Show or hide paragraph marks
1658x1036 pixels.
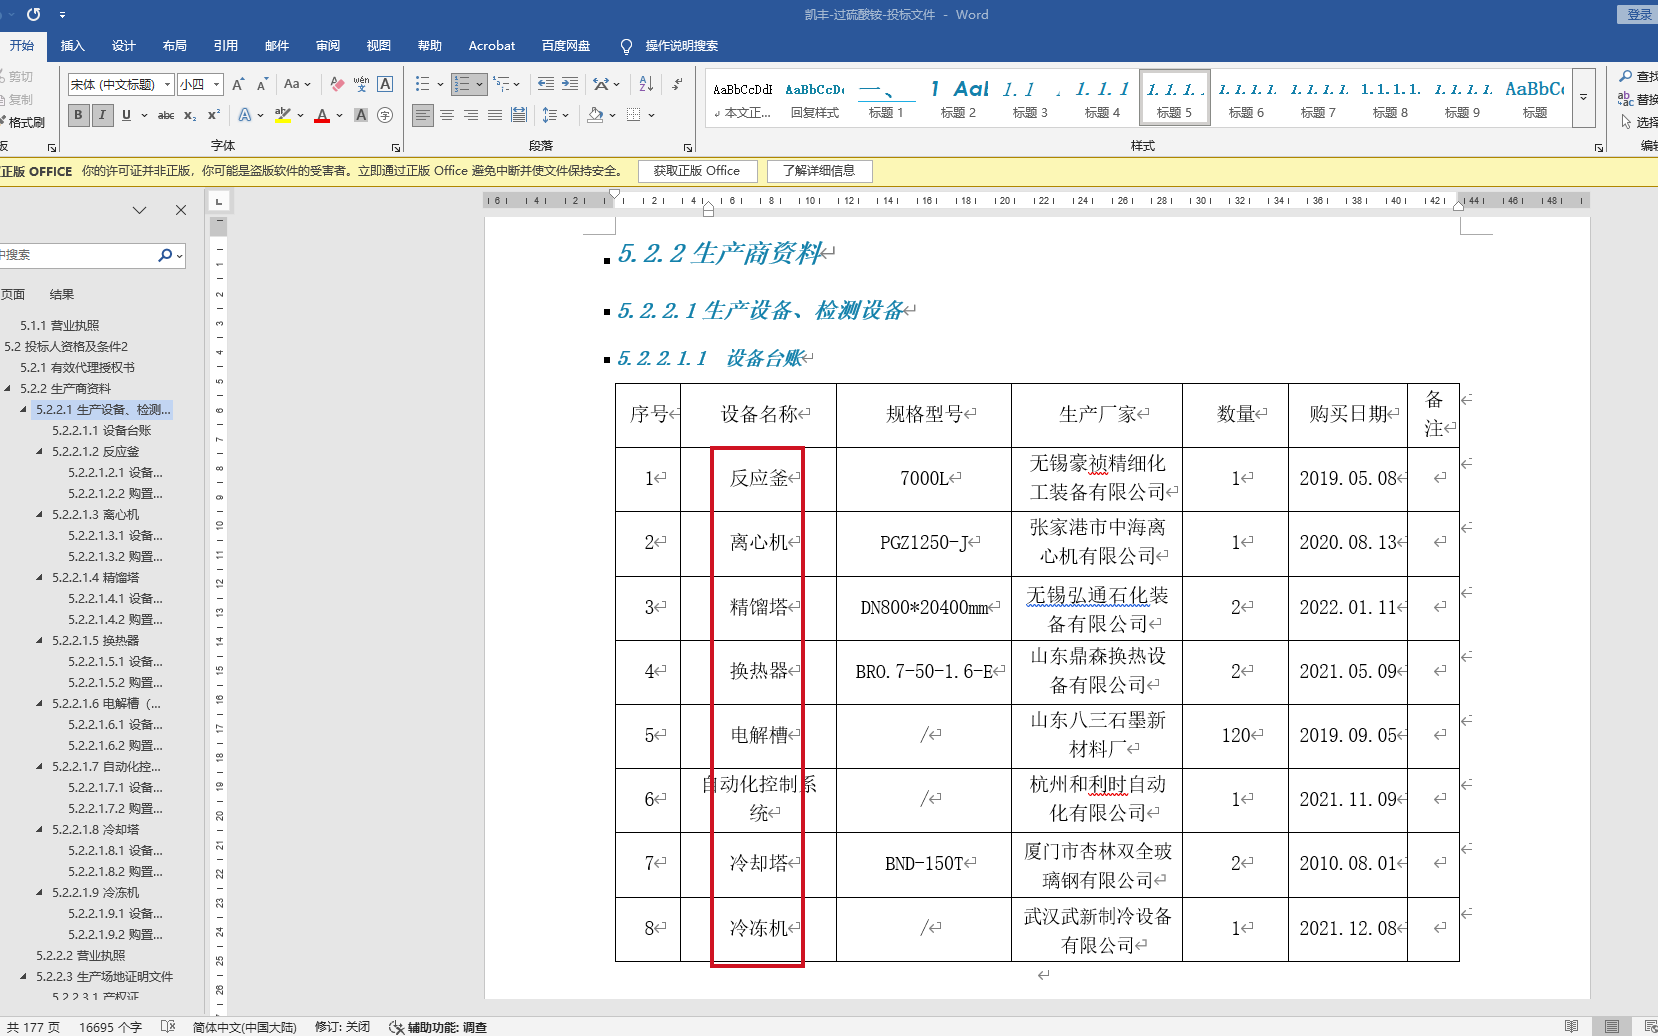click(677, 85)
